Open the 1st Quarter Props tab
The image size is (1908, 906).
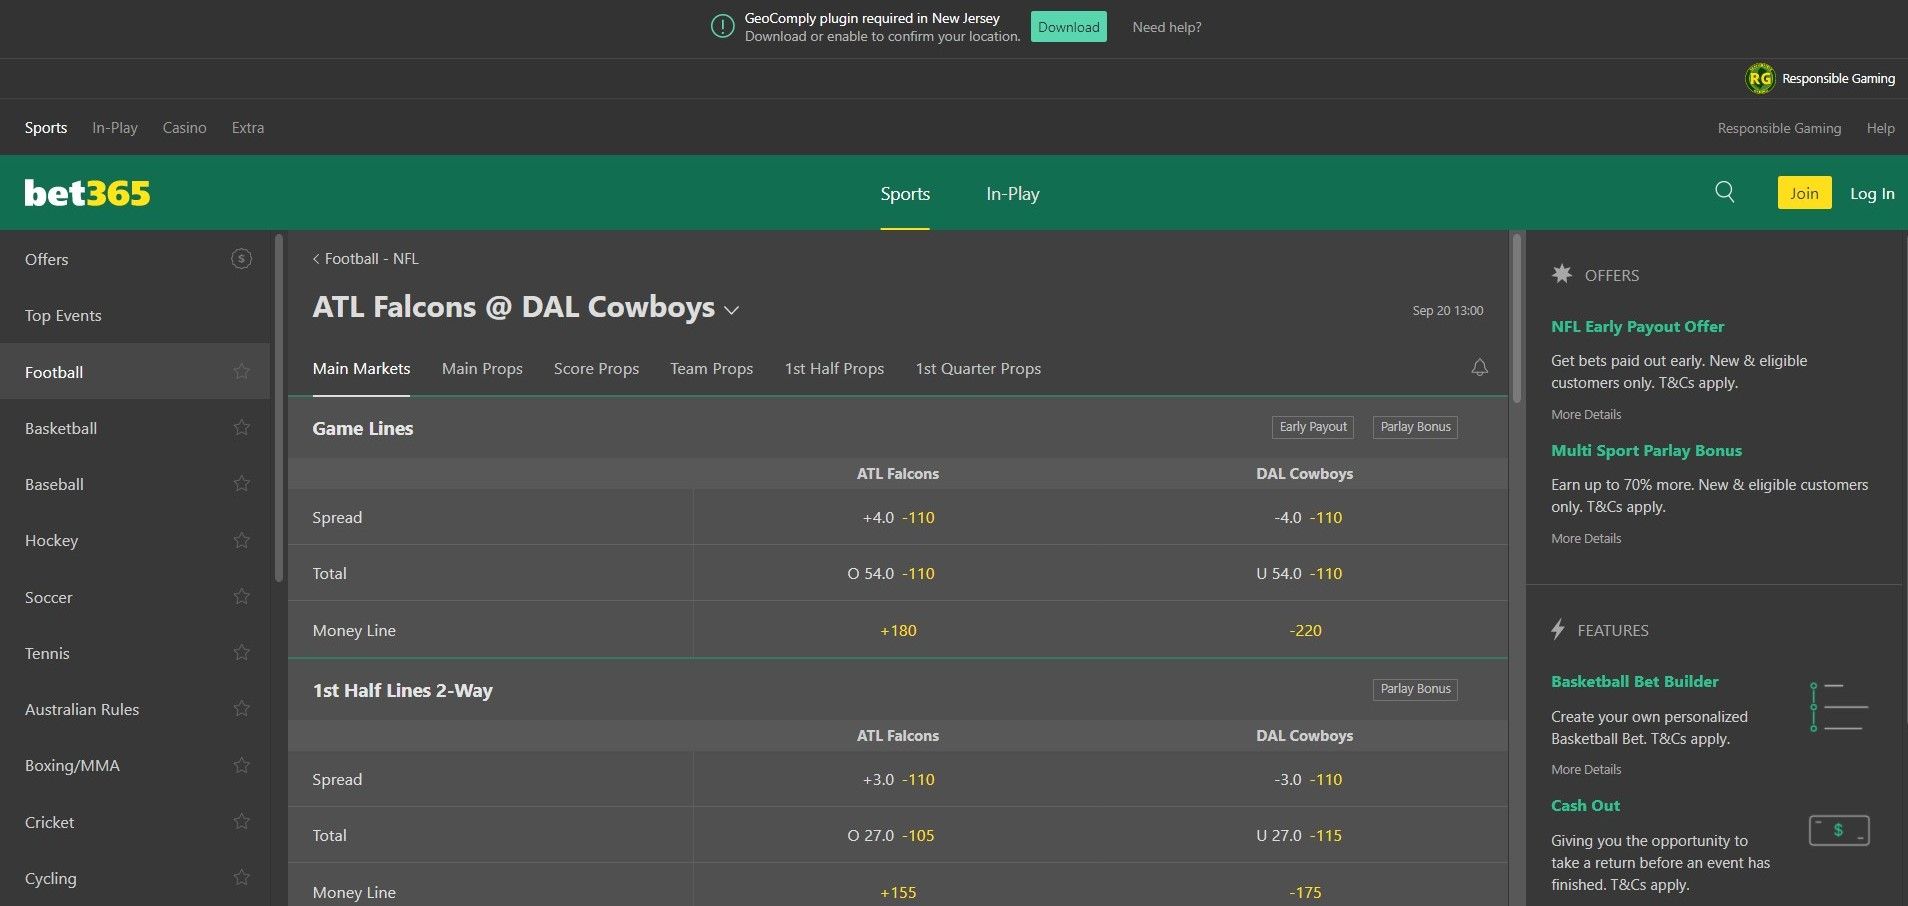coord(978,368)
